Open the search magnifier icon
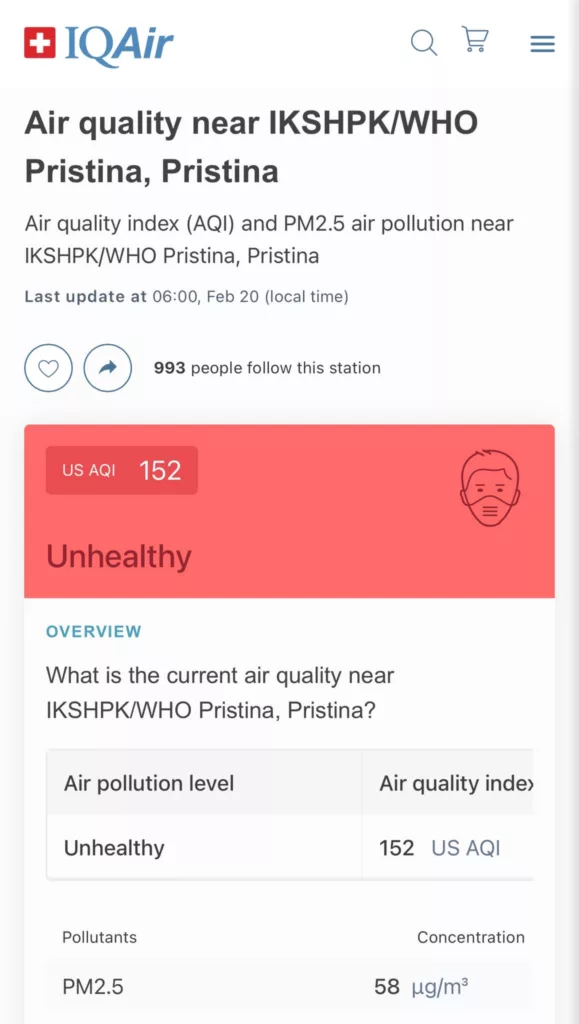 click(x=424, y=43)
